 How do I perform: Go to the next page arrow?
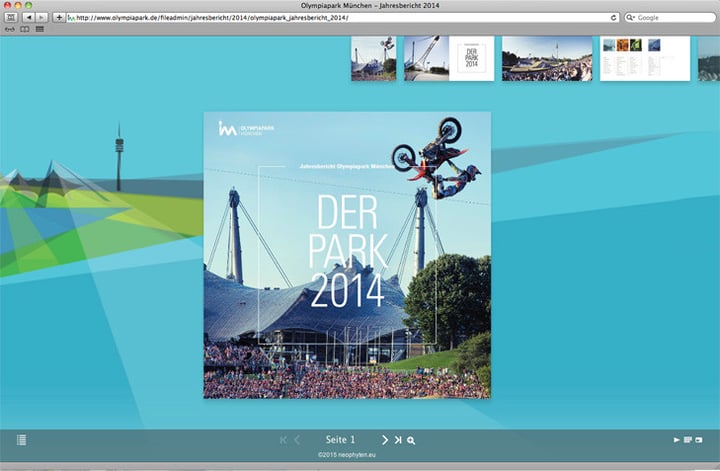point(384,440)
